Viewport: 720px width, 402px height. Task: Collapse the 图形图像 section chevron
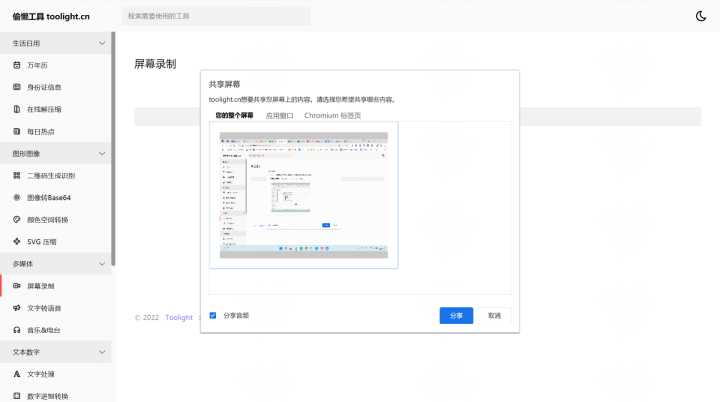[x=102, y=153]
